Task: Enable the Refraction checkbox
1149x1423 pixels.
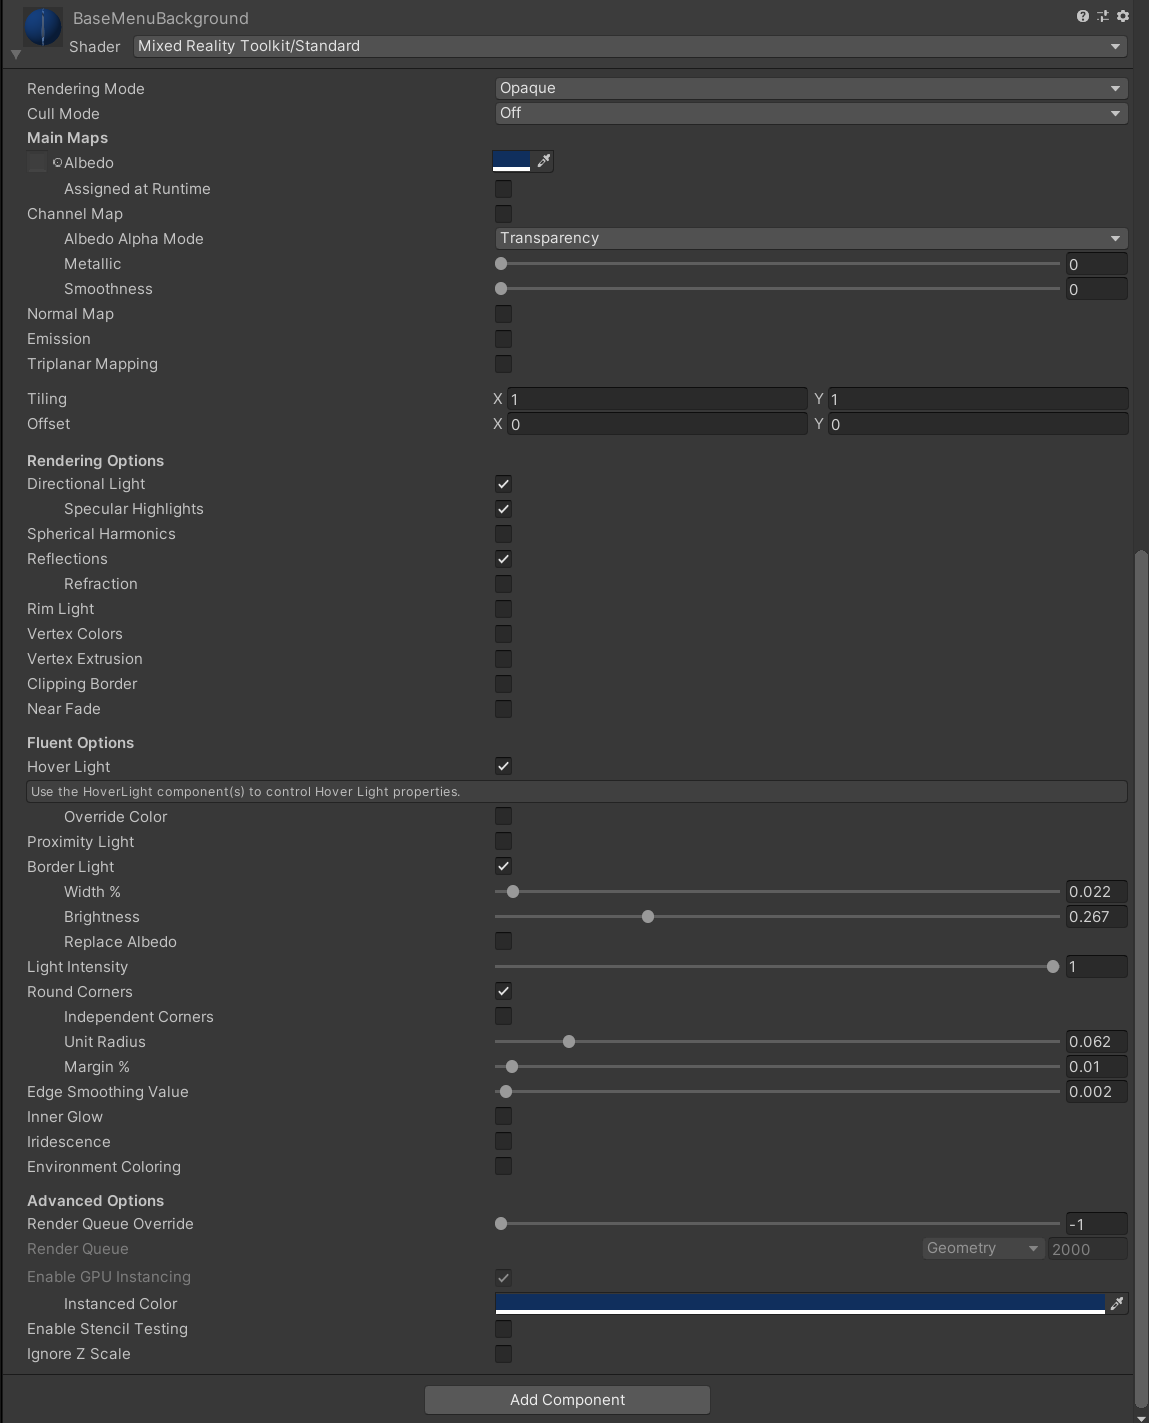Action: click(503, 583)
